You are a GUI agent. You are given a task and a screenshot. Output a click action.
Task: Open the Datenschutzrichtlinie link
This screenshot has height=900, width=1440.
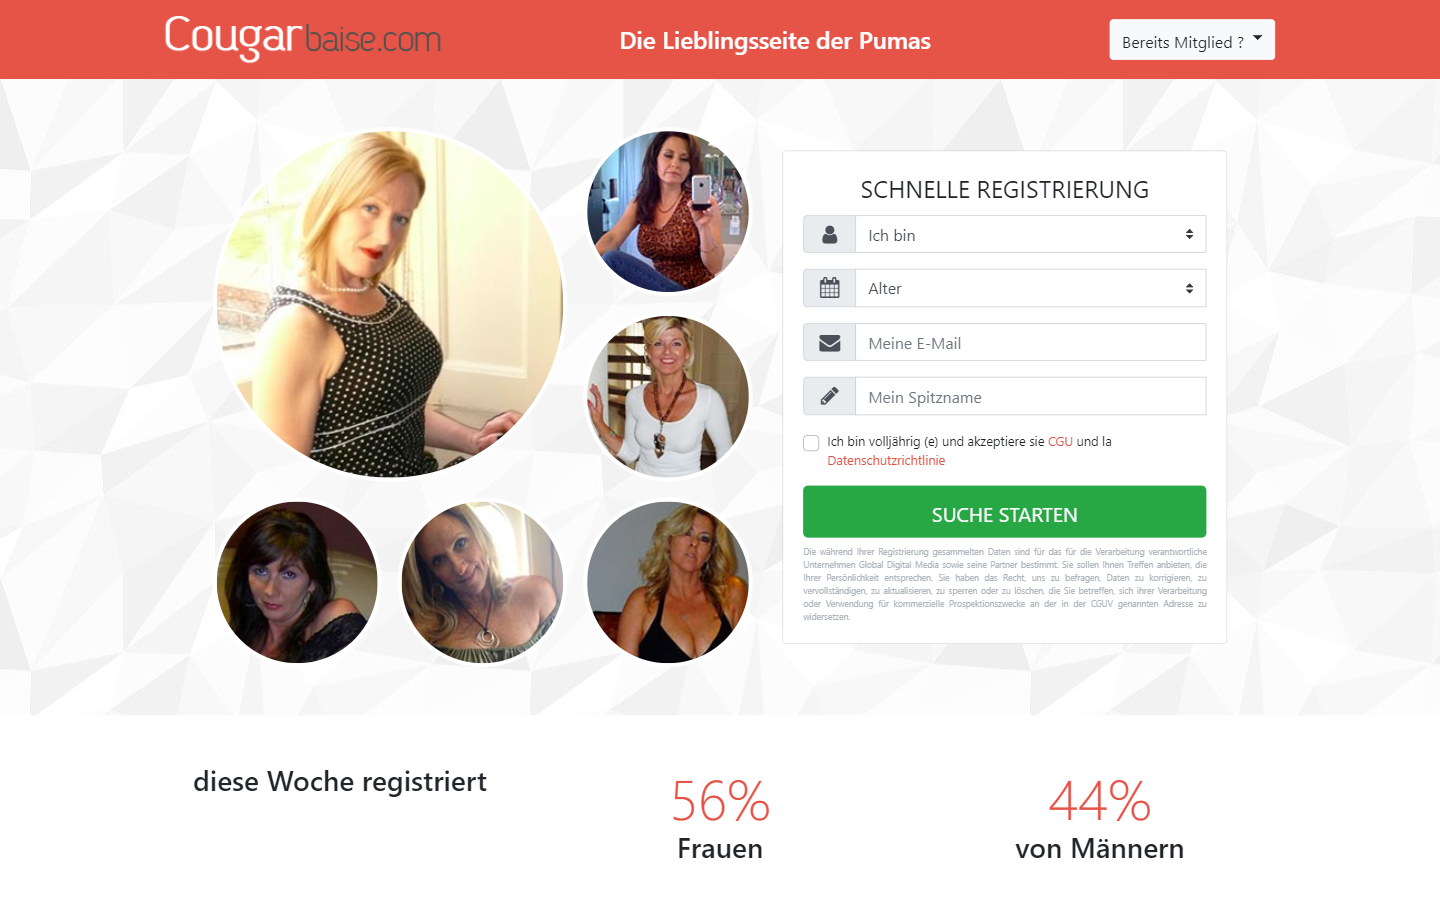click(886, 460)
